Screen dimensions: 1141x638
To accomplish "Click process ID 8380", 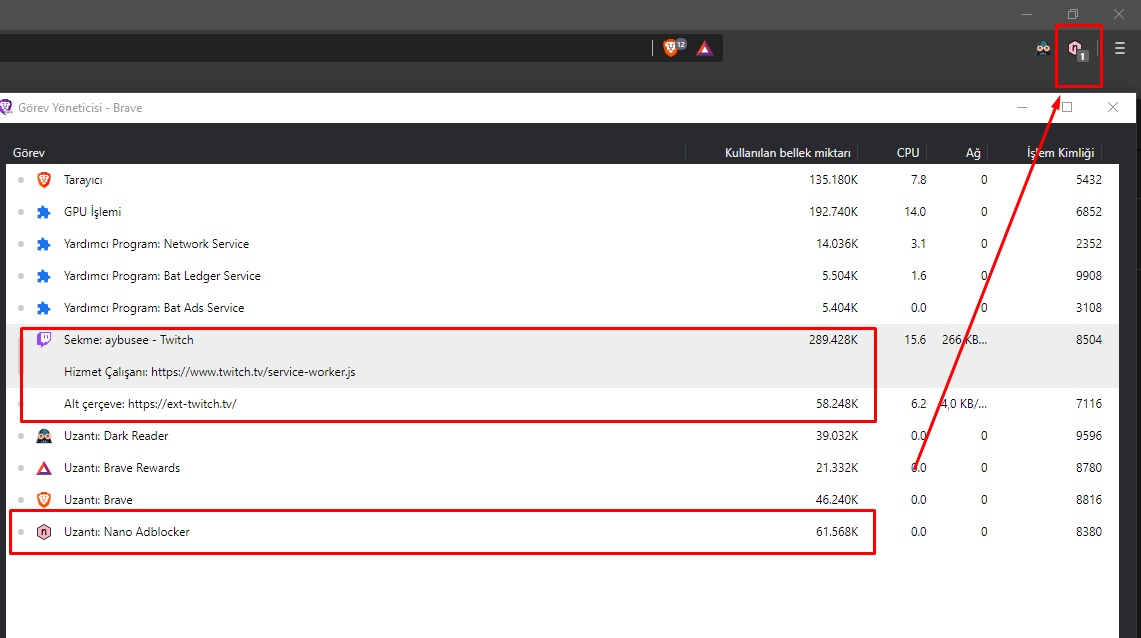I will point(1089,532).
